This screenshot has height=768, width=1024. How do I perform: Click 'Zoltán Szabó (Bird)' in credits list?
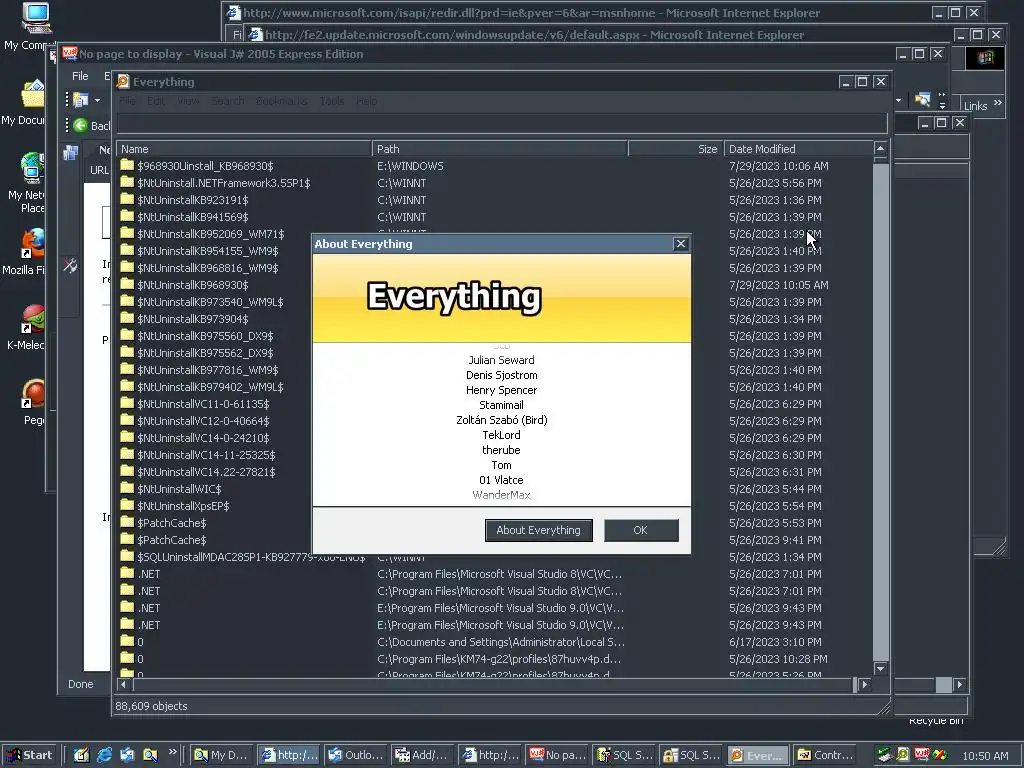502,420
